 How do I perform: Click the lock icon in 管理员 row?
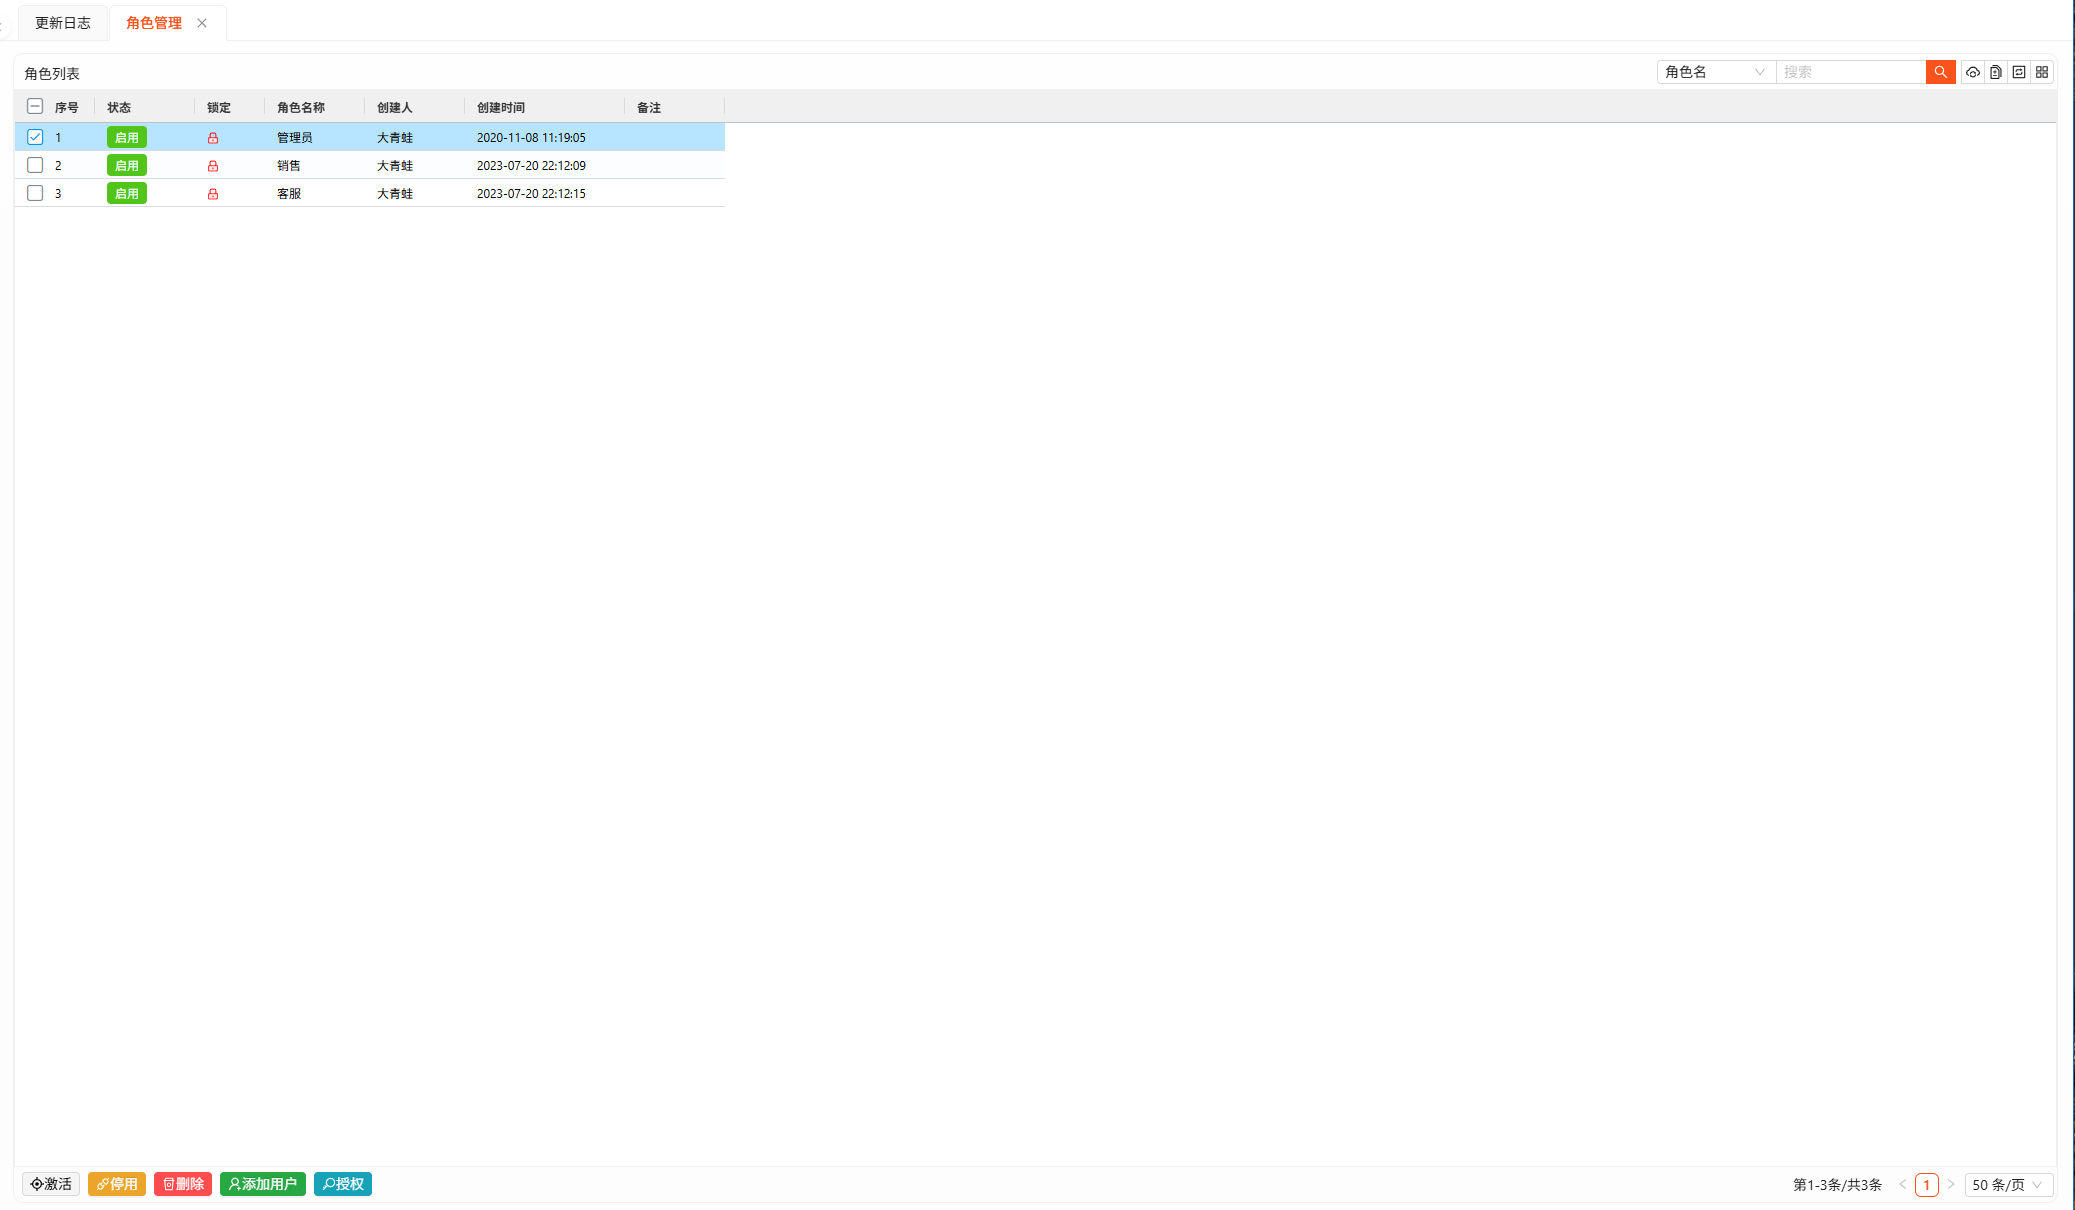213,138
